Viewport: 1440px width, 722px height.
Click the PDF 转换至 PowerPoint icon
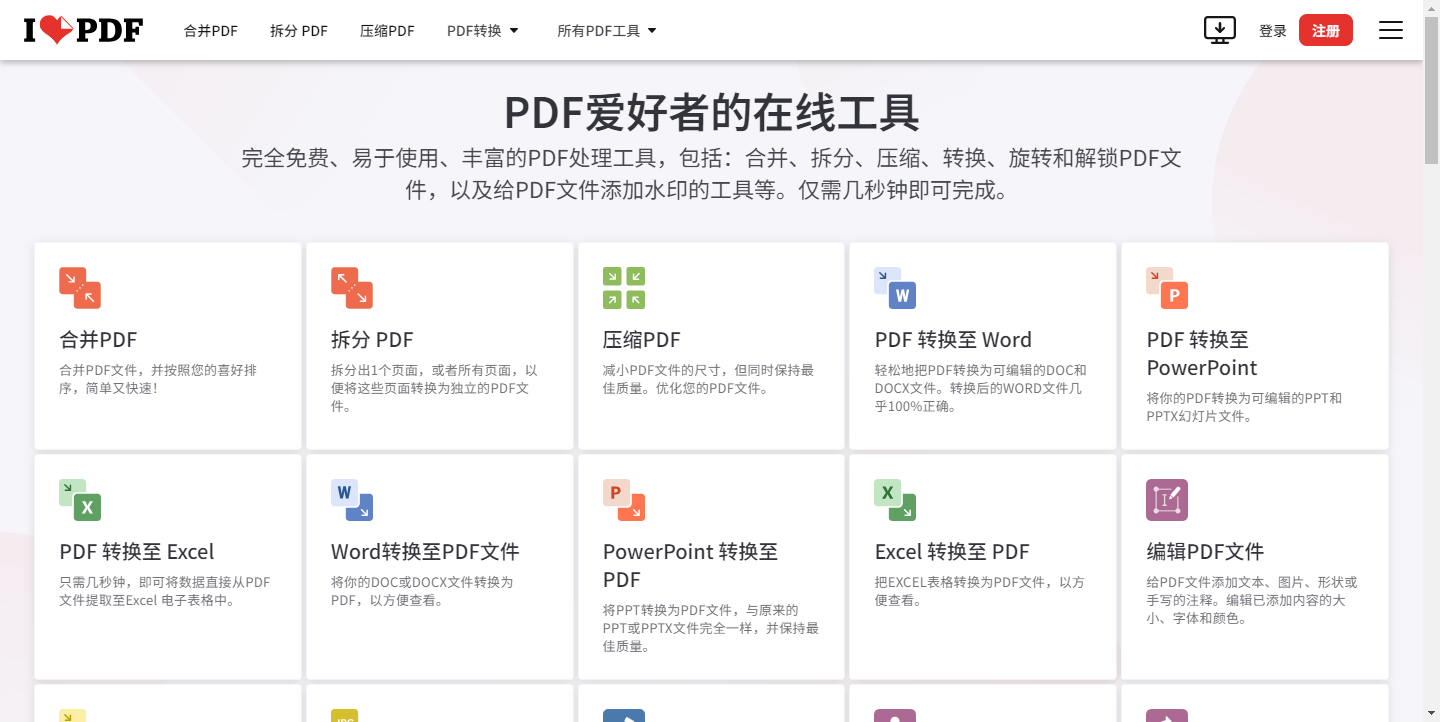tap(1167, 288)
